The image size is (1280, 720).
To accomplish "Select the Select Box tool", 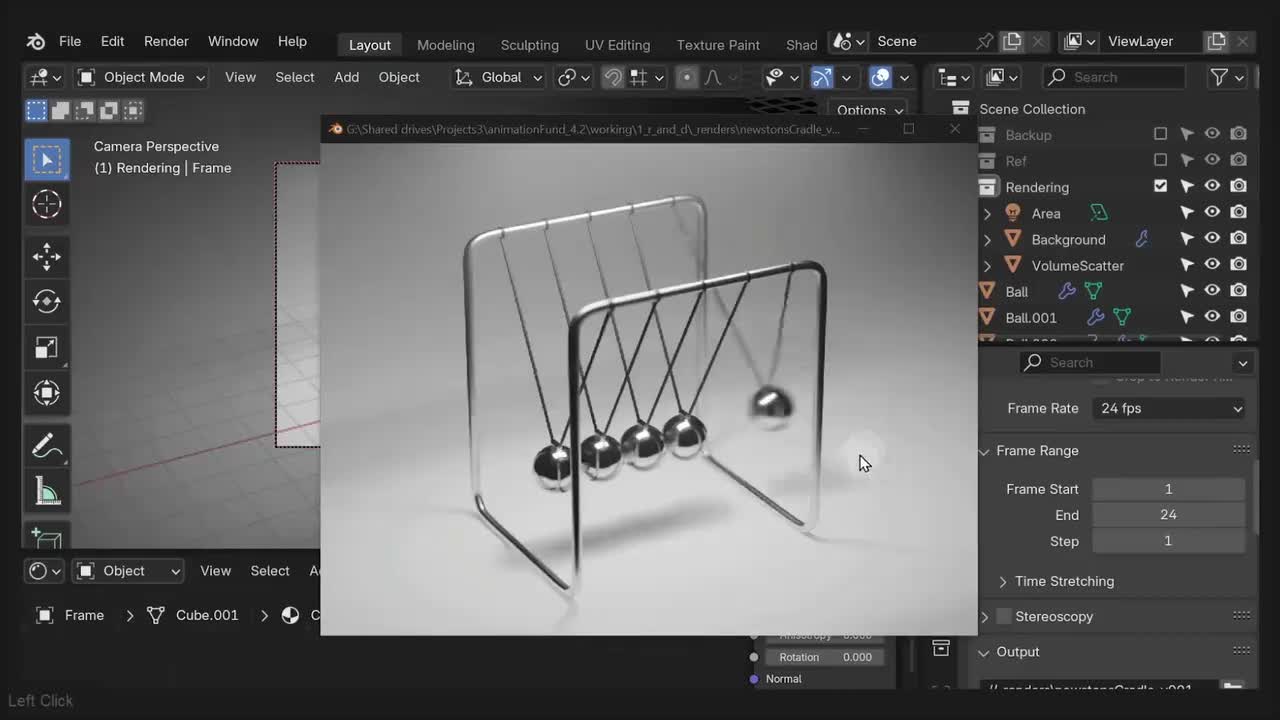I will (x=47, y=159).
